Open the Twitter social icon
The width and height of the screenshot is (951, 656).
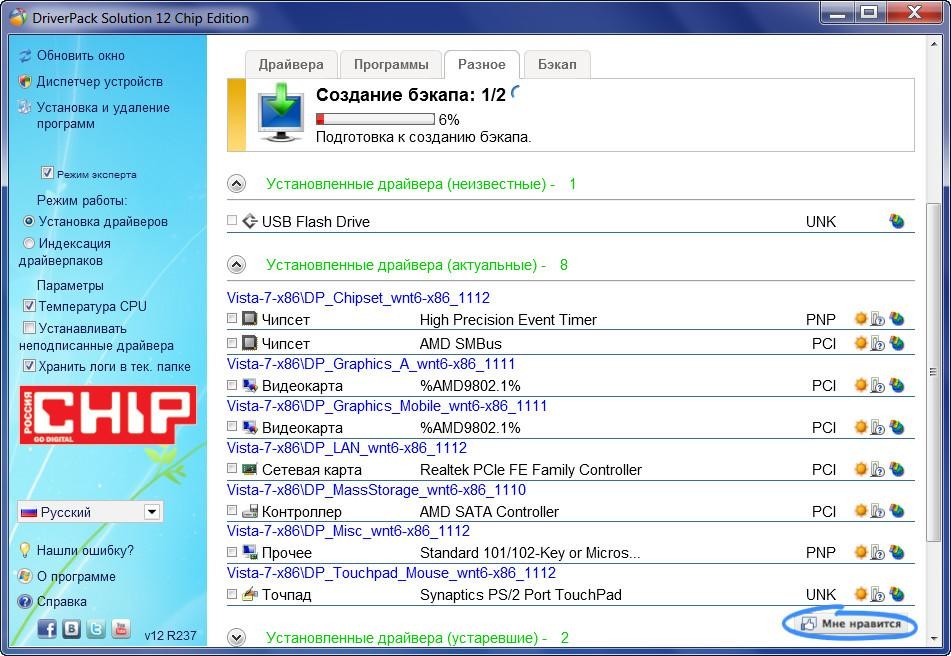point(96,629)
